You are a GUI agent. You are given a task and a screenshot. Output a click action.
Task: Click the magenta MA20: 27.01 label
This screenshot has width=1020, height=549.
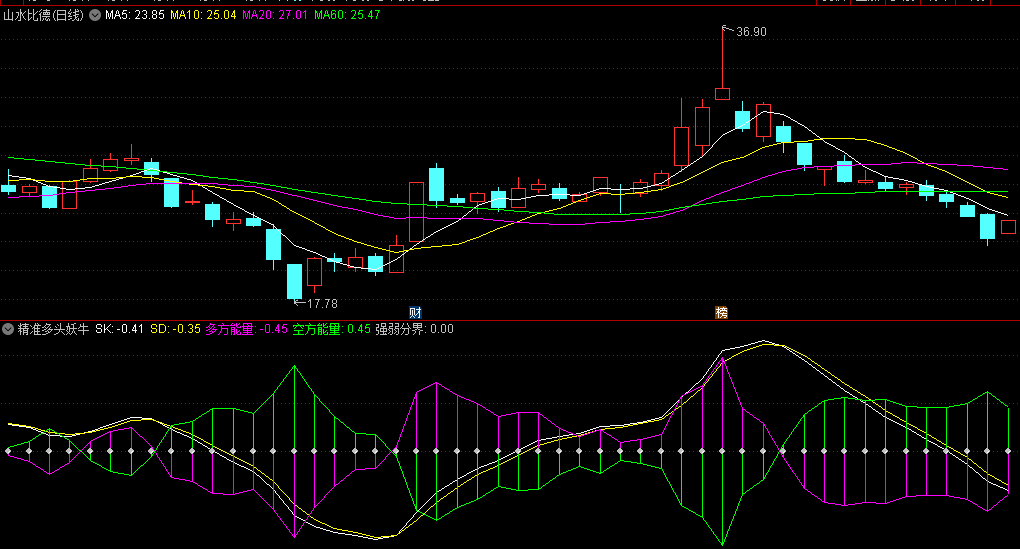click(275, 16)
